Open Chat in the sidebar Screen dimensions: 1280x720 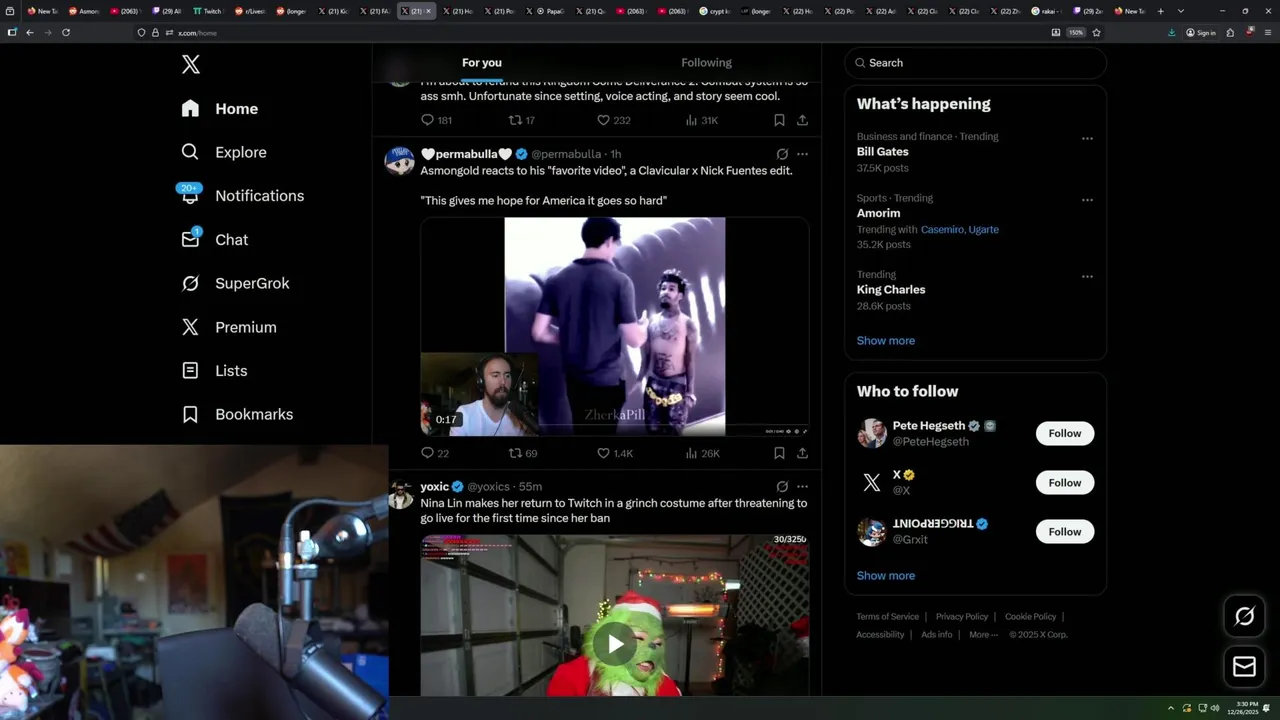pyautogui.click(x=214, y=240)
